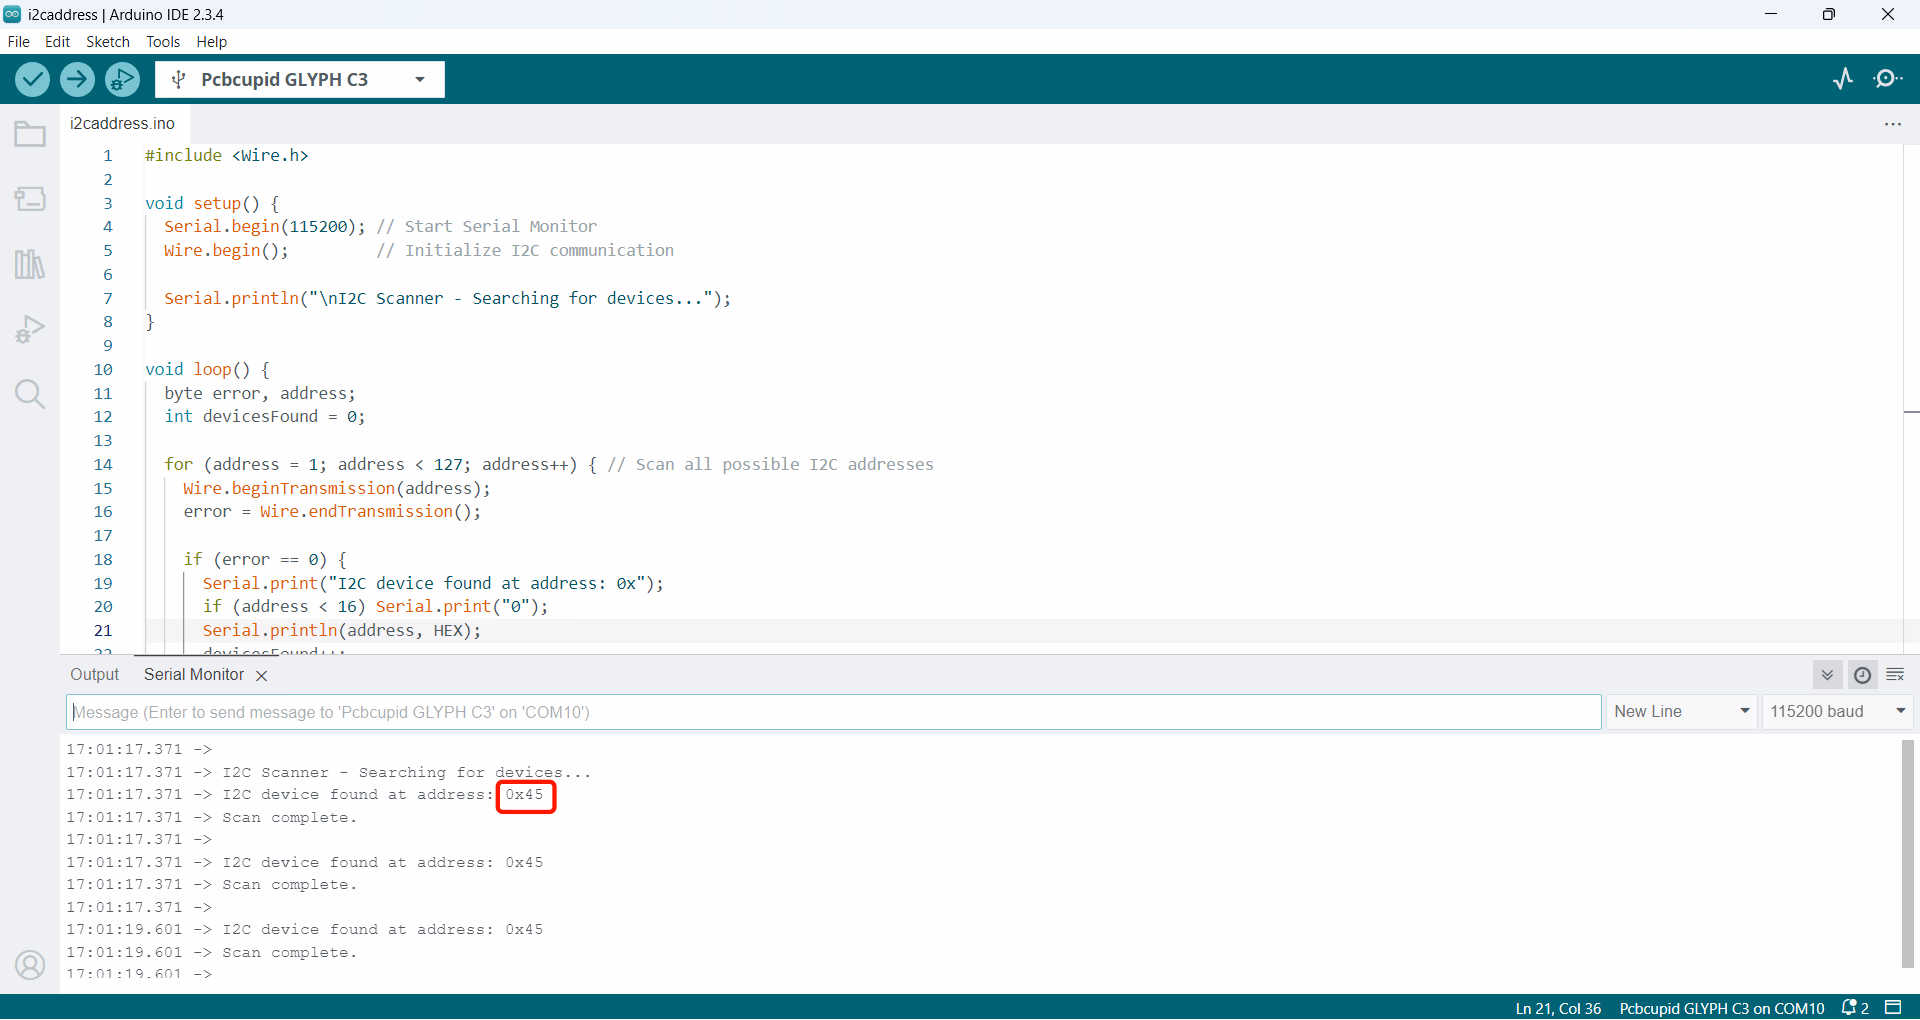This screenshot has width=1920, height=1020.
Task: Open the Boards Manager panel
Action: tap(29, 198)
